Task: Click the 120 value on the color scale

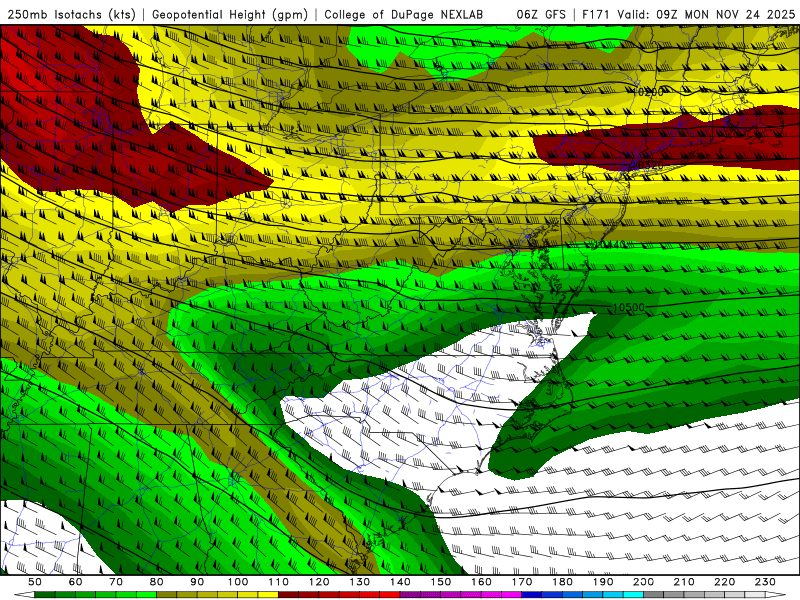Action: click(x=319, y=582)
